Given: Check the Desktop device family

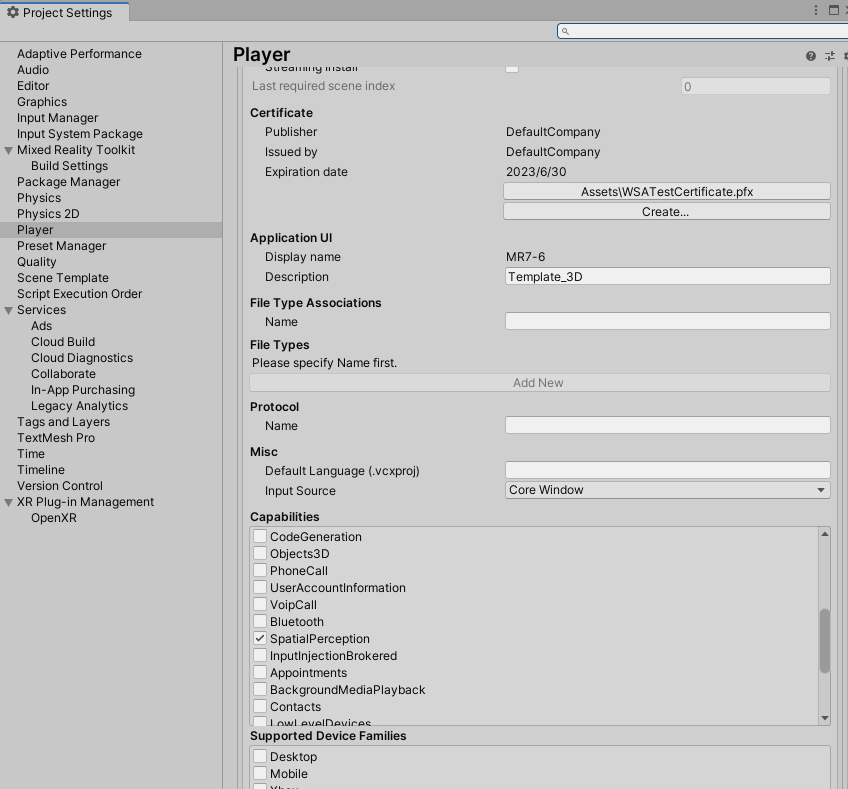Looking at the screenshot, I should click(x=260, y=756).
